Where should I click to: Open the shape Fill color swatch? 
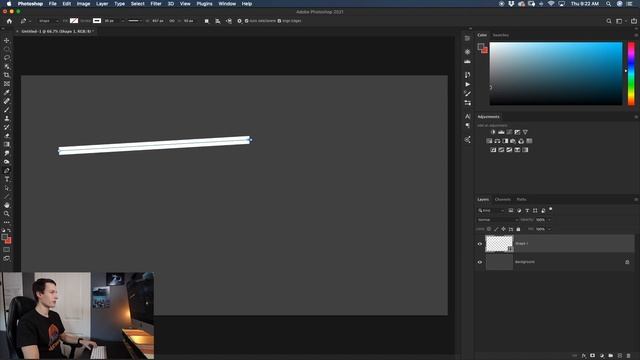point(74,21)
